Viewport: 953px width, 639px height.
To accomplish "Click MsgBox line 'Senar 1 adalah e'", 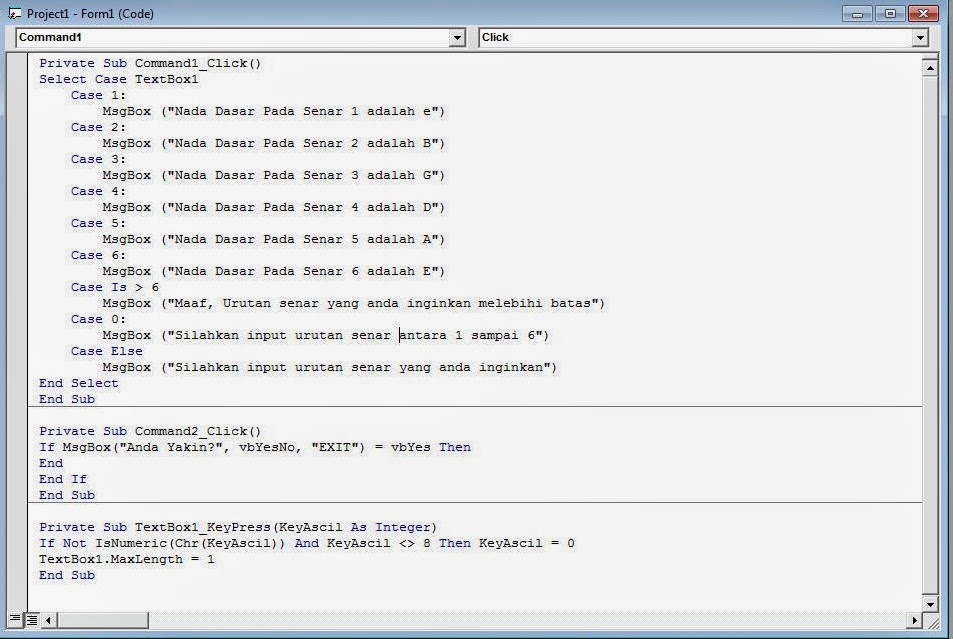I will 274,111.
